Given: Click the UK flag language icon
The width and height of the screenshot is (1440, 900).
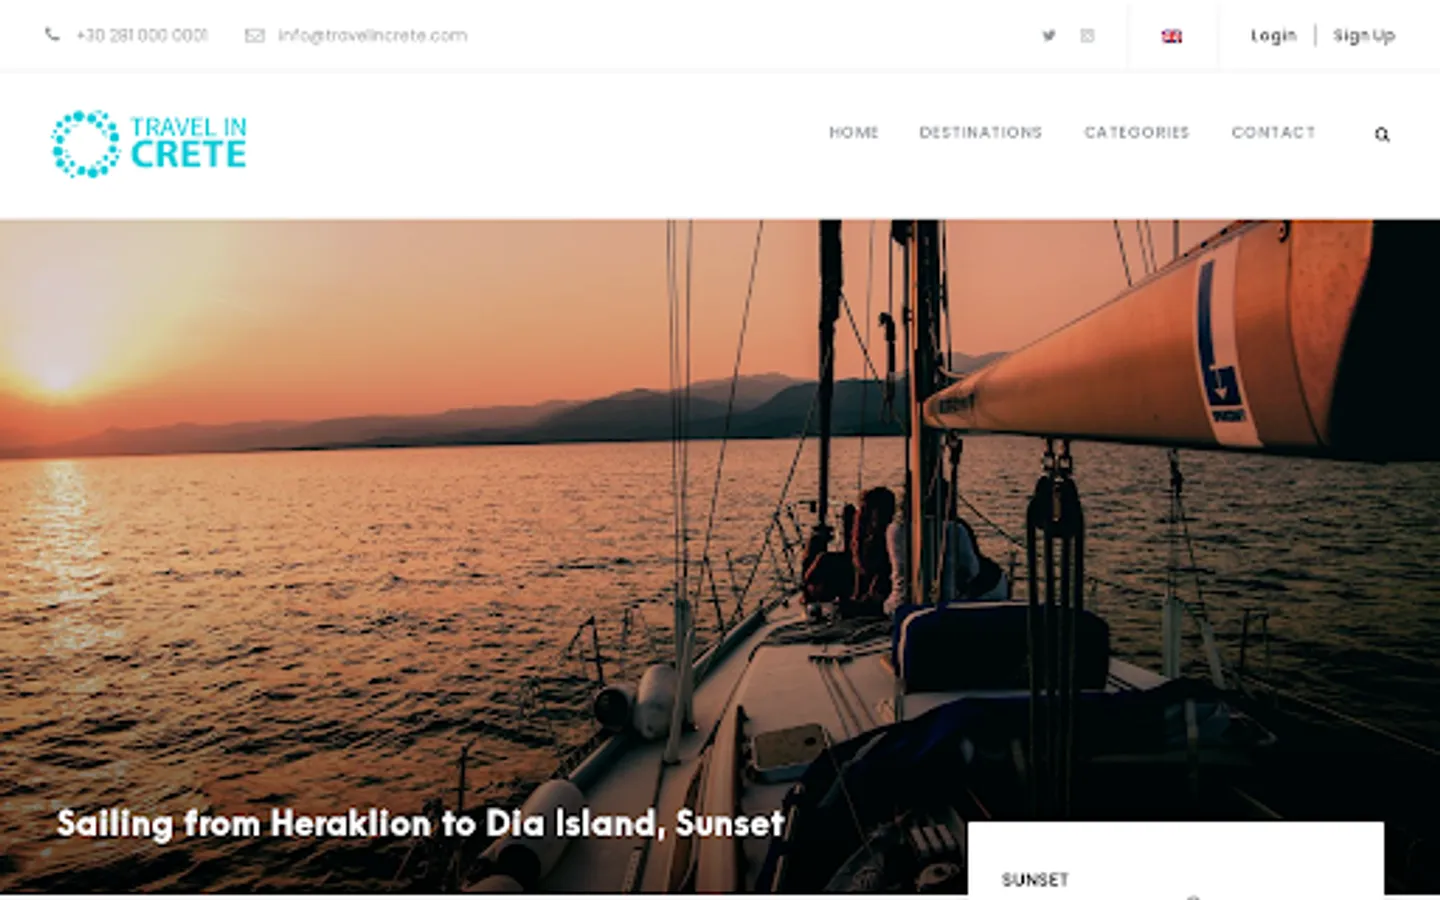Looking at the screenshot, I should tap(1172, 36).
